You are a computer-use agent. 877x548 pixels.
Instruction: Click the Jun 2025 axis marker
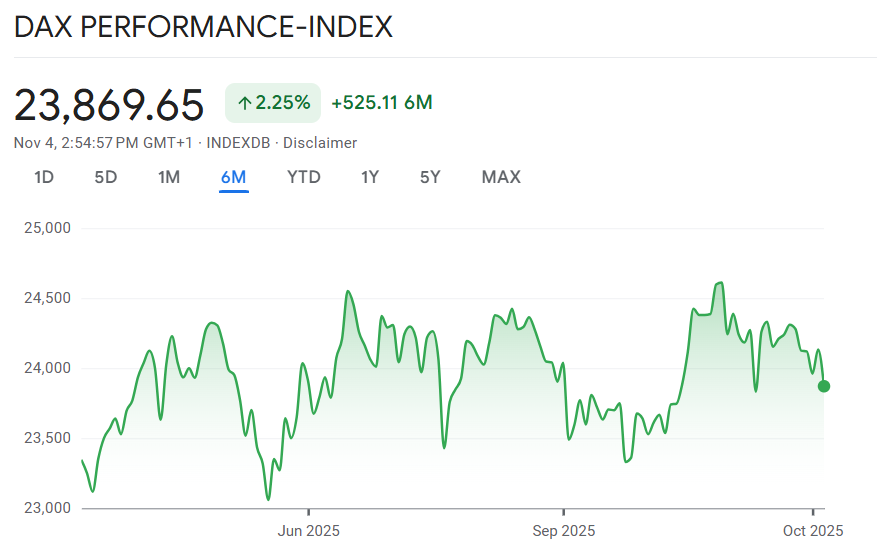click(x=308, y=530)
